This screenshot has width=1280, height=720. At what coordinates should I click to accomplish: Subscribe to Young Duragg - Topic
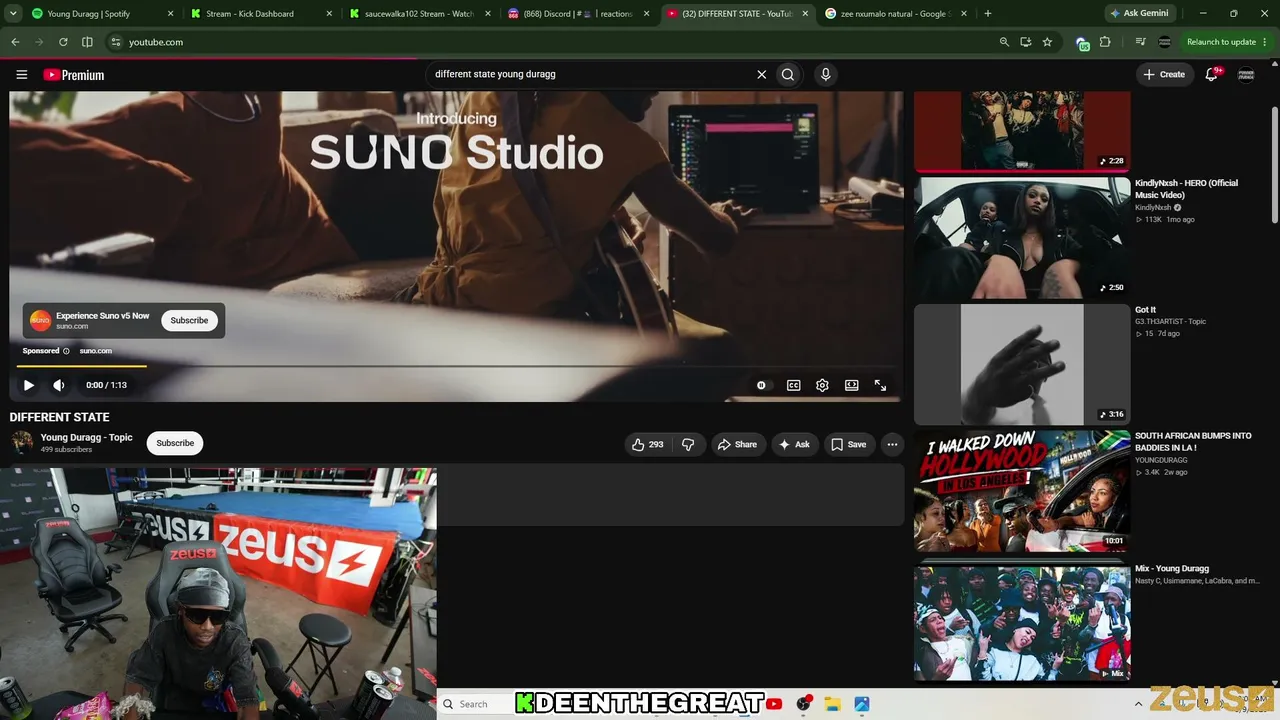coord(175,443)
